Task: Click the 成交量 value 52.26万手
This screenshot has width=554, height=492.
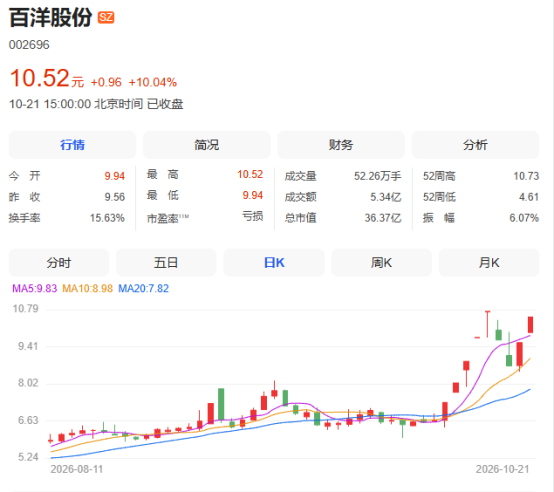Action: [x=378, y=176]
